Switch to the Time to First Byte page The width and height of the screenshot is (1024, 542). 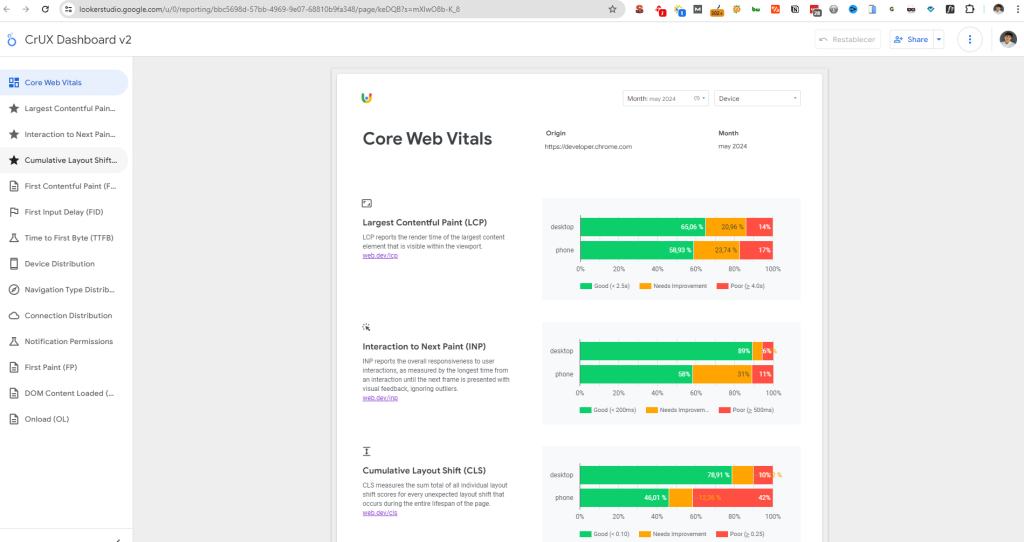(x=67, y=238)
